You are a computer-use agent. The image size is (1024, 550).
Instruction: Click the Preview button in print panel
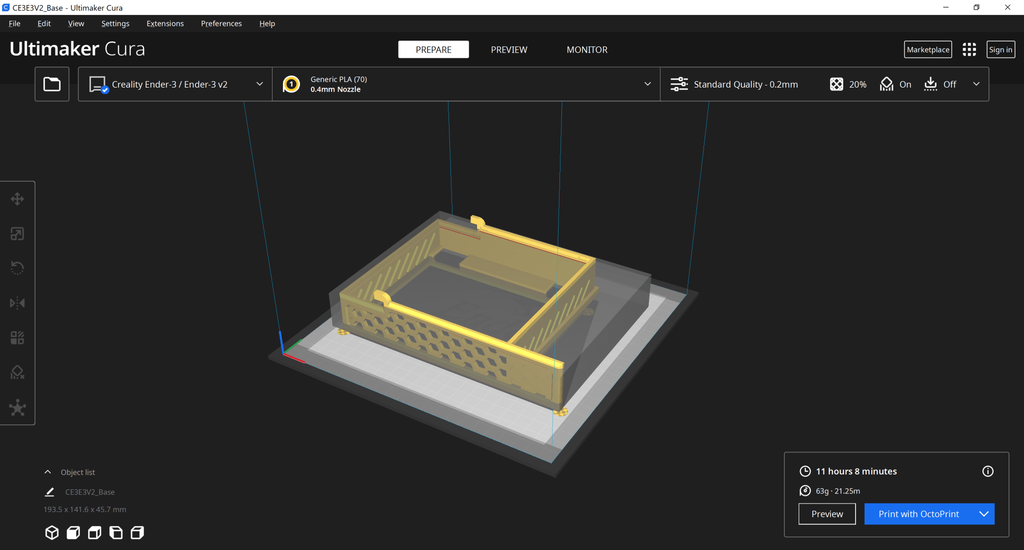(827, 514)
